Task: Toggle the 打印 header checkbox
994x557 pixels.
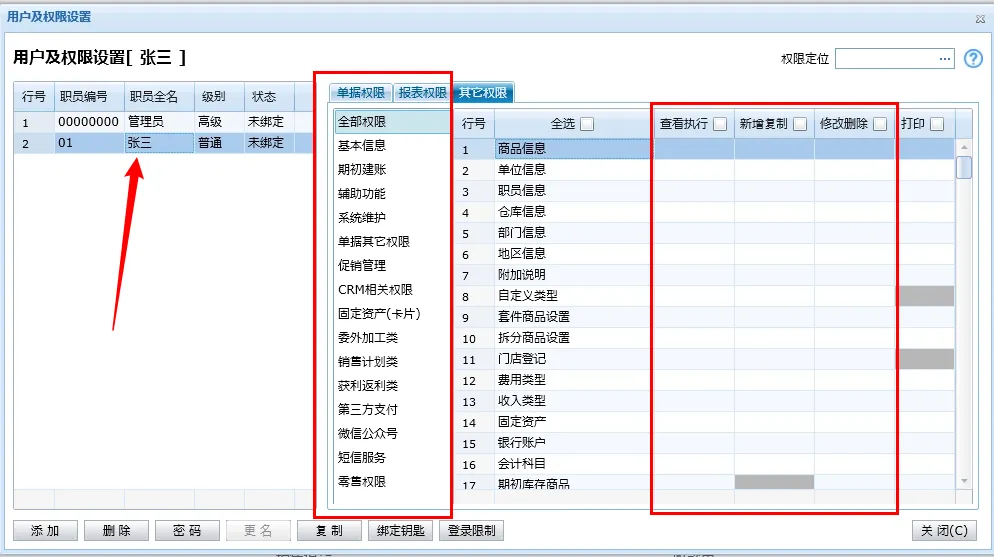Action: click(x=937, y=124)
